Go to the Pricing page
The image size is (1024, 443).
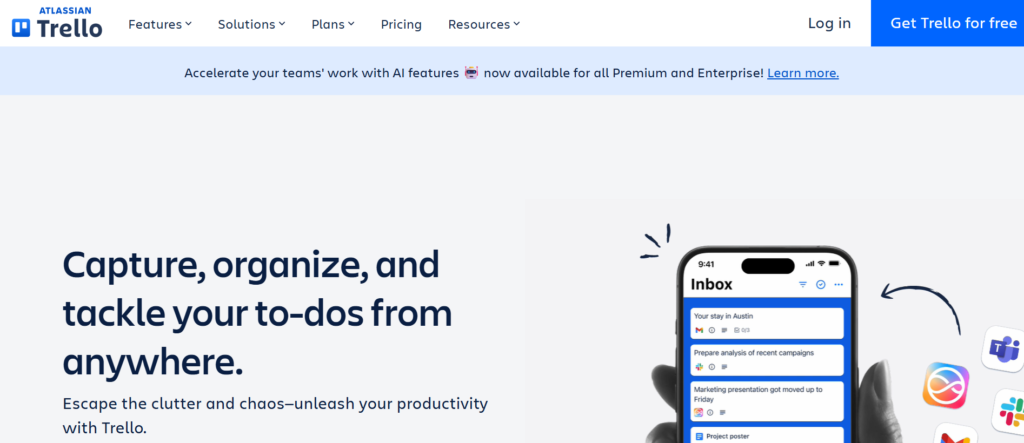[401, 24]
